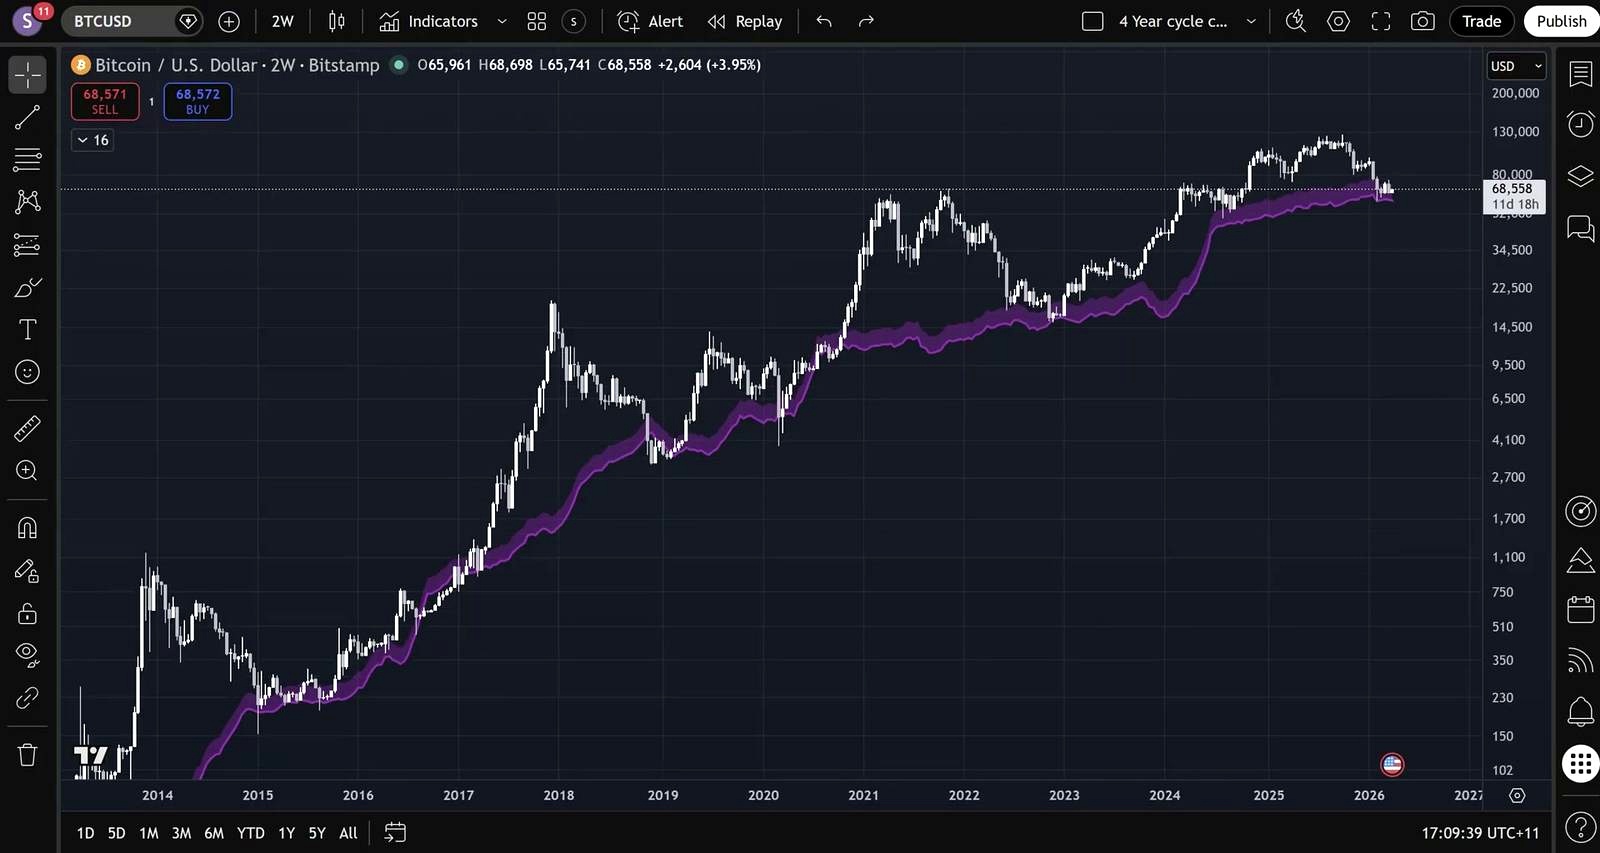Open the USD currency dropdown
Screen dimensions: 1600x853
point(1516,66)
